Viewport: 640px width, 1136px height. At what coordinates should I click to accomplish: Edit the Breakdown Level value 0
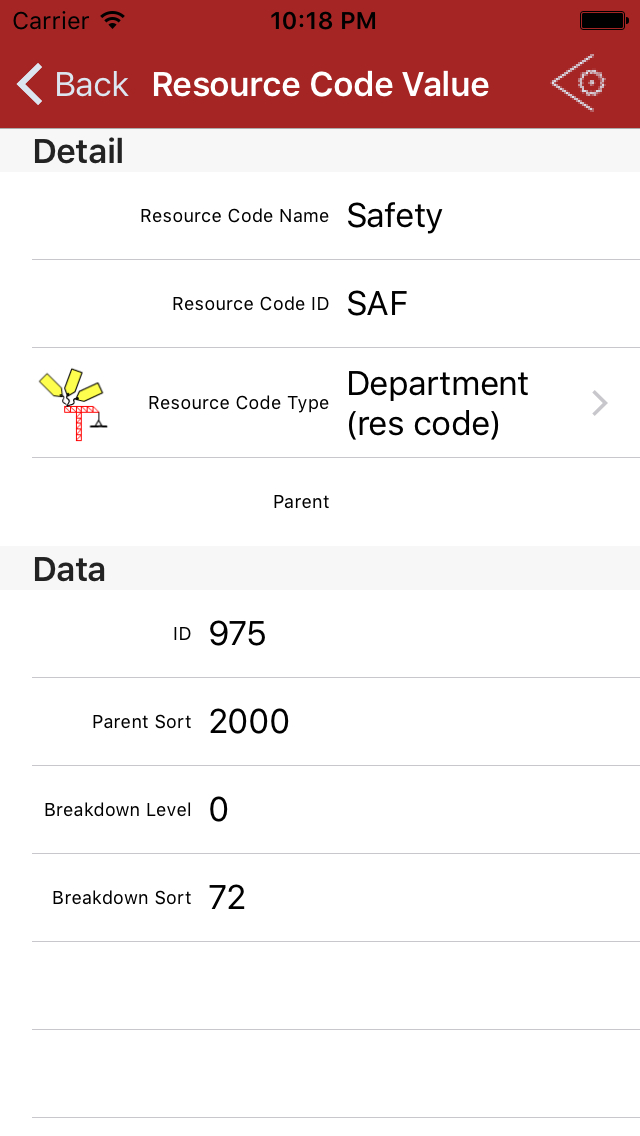click(x=219, y=810)
